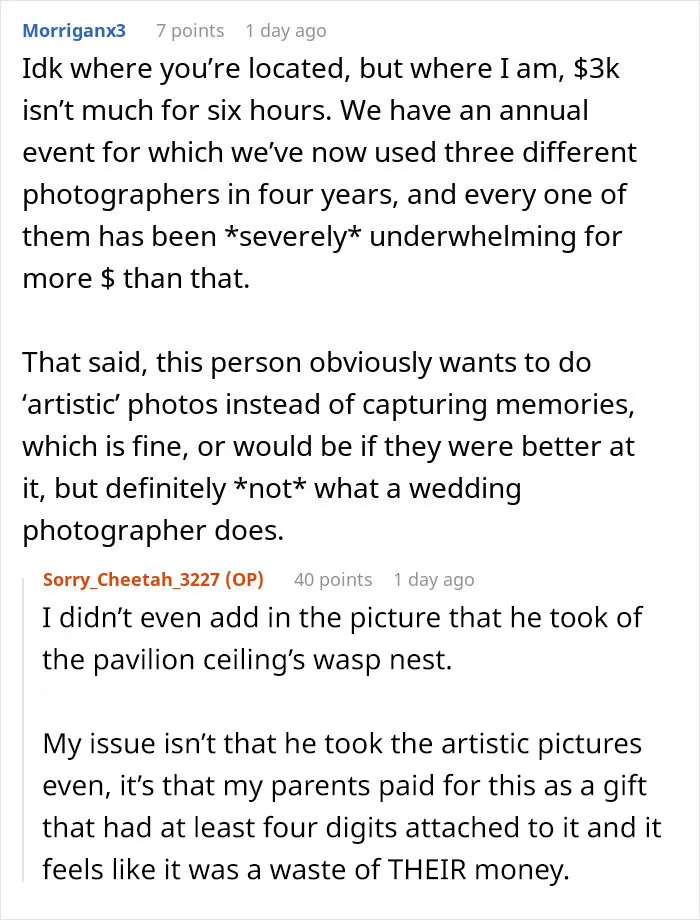Click reply paragraph starting "My issue isn't"
The image size is (700, 920).
(351, 807)
